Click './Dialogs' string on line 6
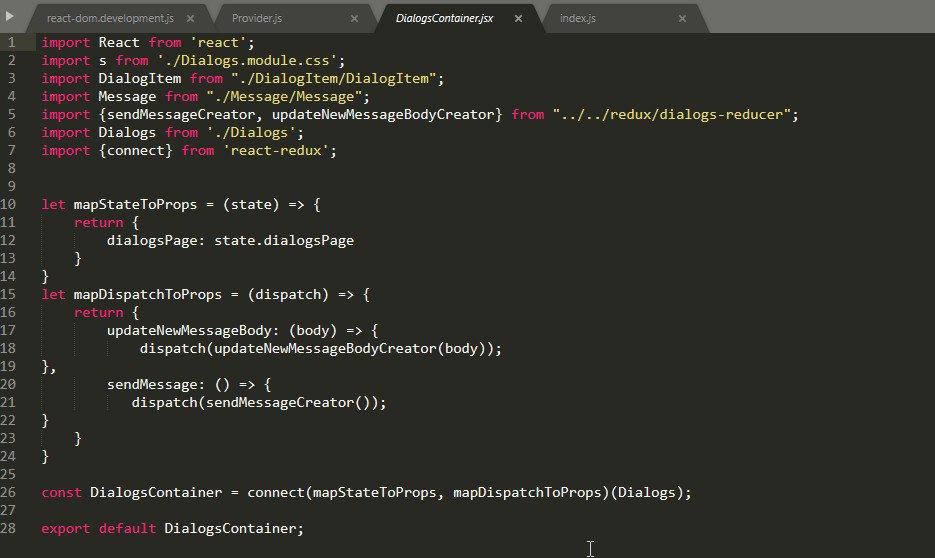935x558 pixels. point(251,132)
